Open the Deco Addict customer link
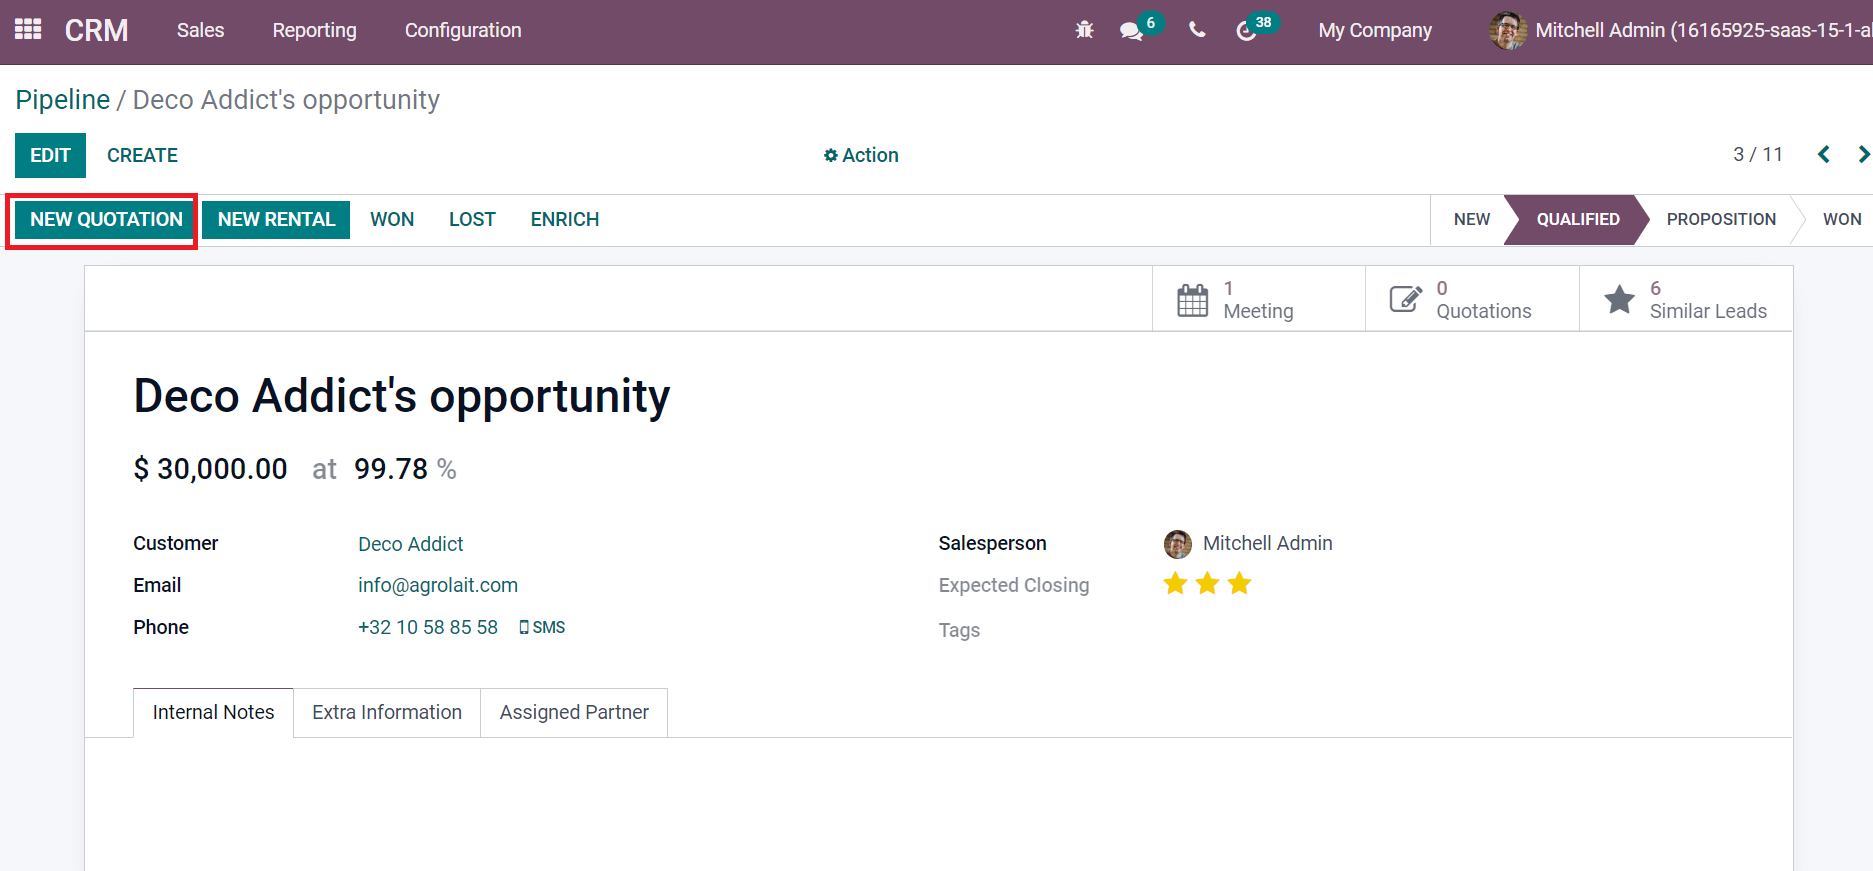 410,544
